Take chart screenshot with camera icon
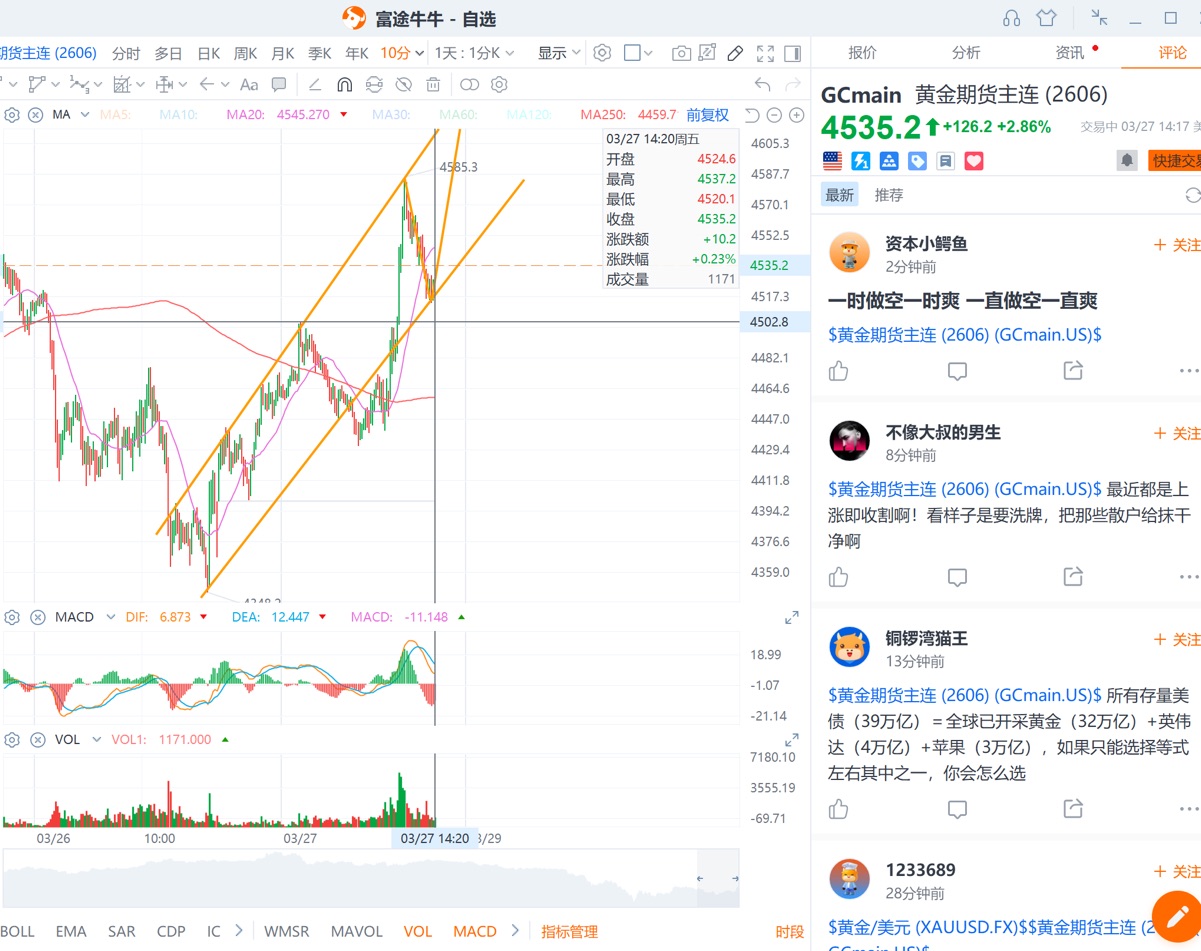This screenshot has width=1201, height=951. pos(681,53)
